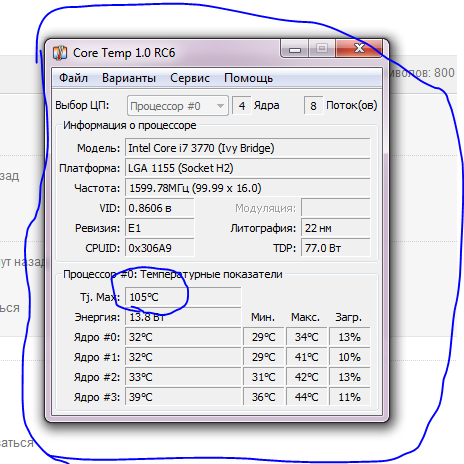Click the model field Intel Core i7 3770

[248, 148]
